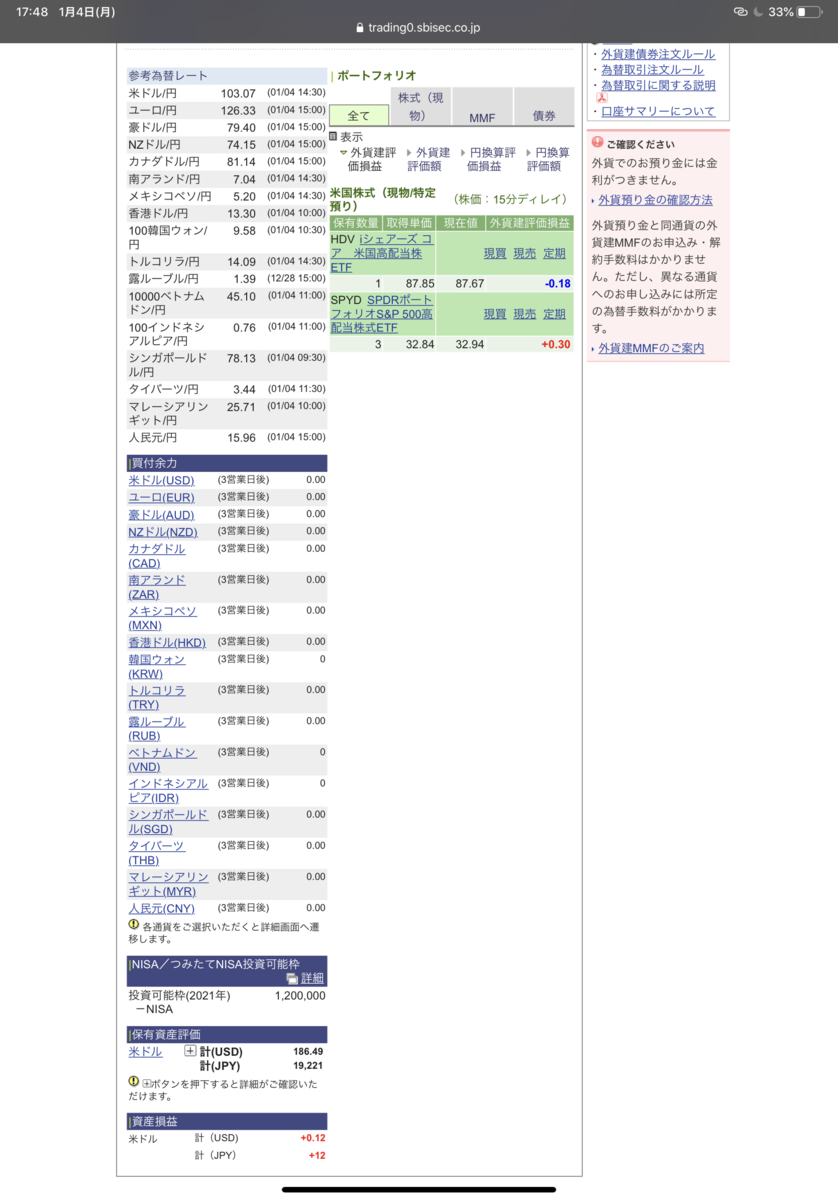838x1200 pixels.
Task: Open トルコリラ(TRY) buying power link
Action: click(x=157, y=698)
